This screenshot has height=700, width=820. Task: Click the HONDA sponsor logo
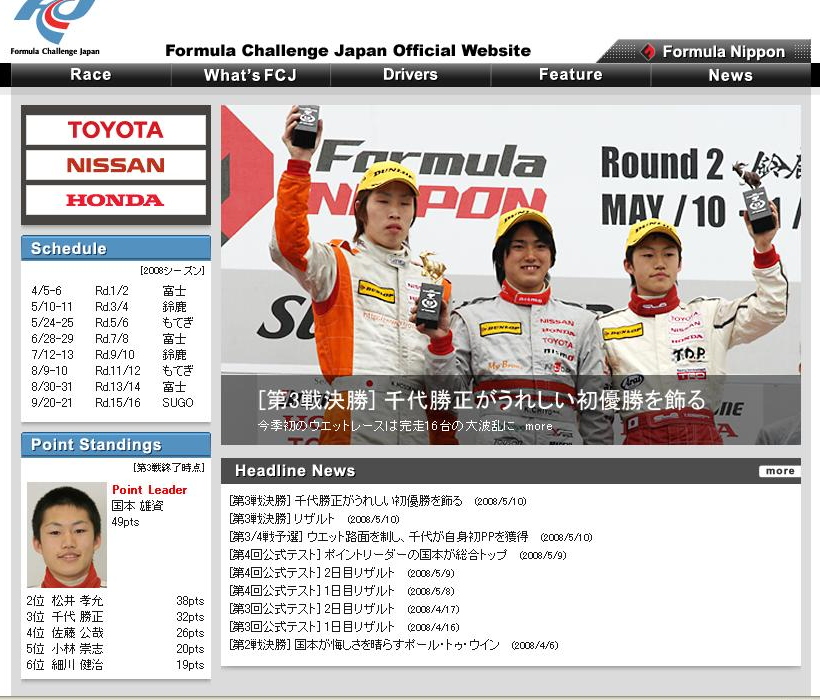point(116,200)
